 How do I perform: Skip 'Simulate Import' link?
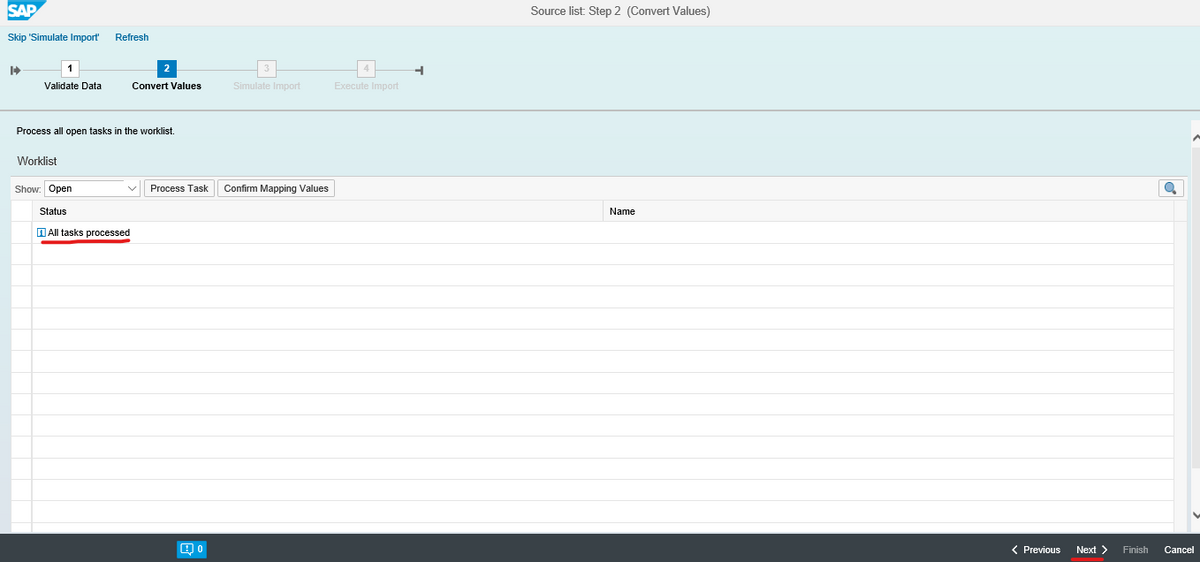[53, 37]
